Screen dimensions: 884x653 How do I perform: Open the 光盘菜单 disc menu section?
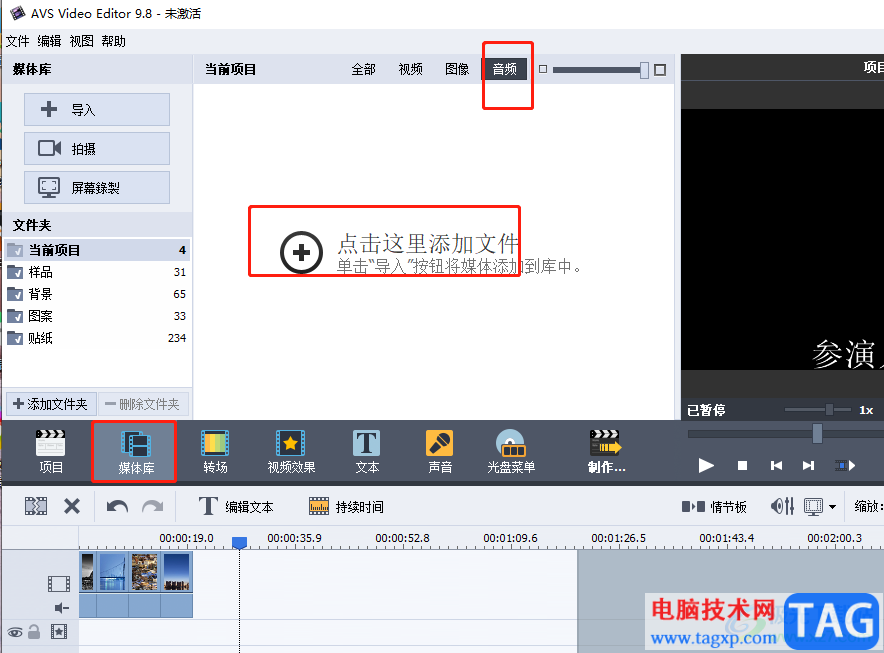pos(511,451)
